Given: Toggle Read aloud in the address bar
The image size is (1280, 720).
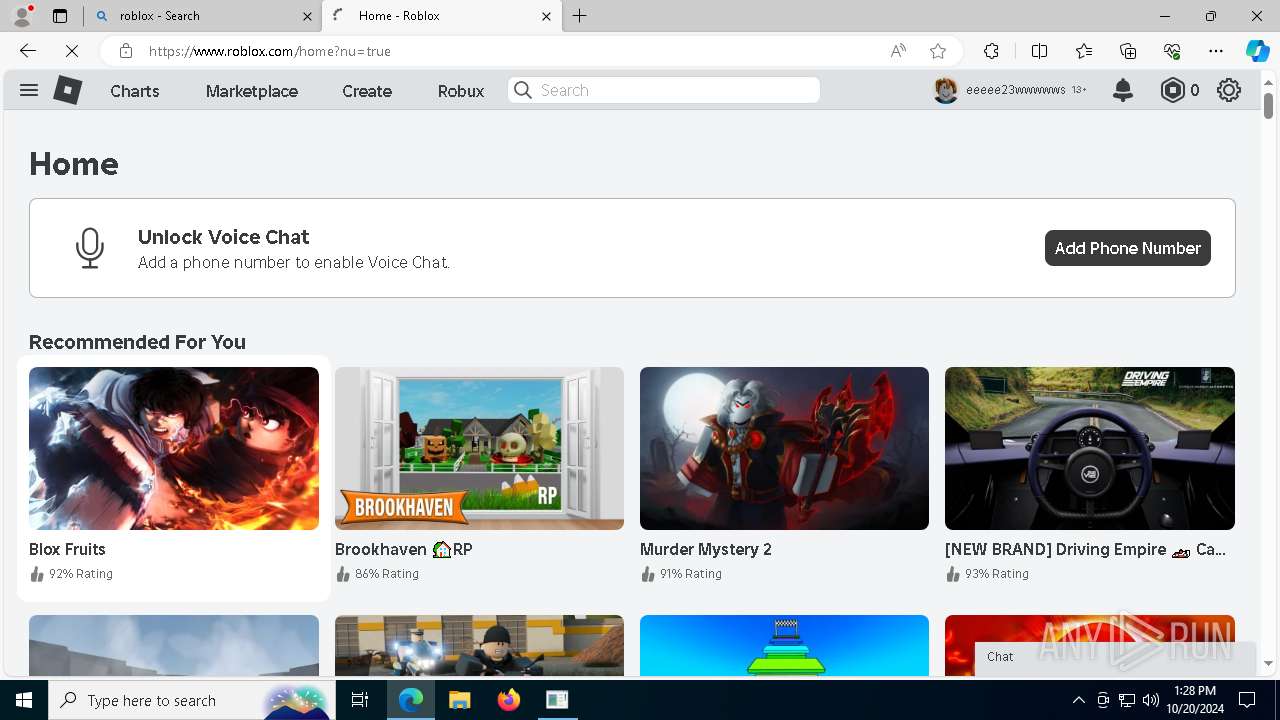Looking at the screenshot, I should click(898, 51).
